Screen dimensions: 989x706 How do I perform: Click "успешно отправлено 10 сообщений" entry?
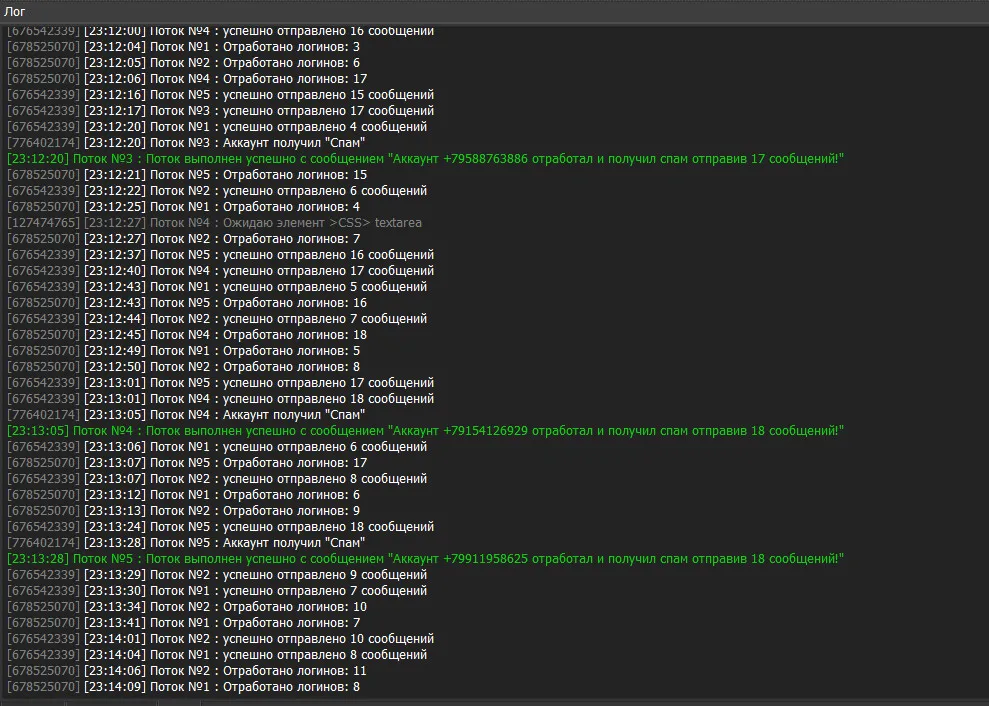pos(292,639)
